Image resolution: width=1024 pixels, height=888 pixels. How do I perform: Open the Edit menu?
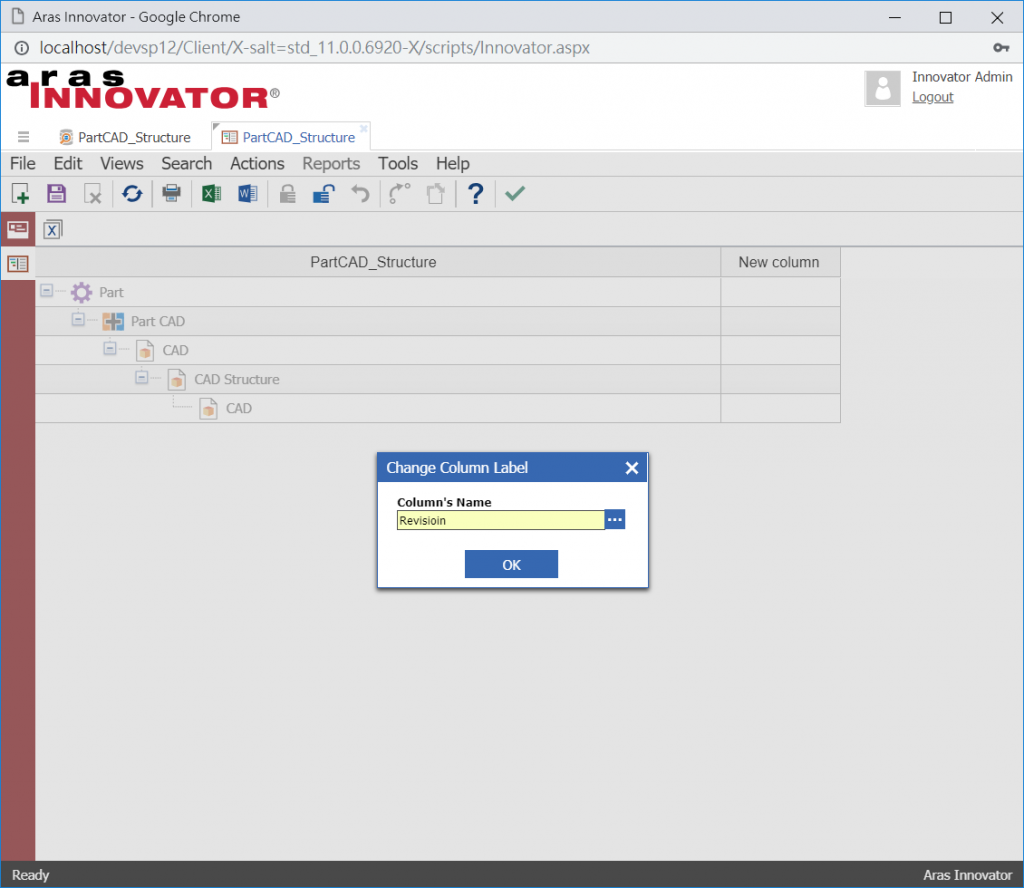click(x=68, y=163)
